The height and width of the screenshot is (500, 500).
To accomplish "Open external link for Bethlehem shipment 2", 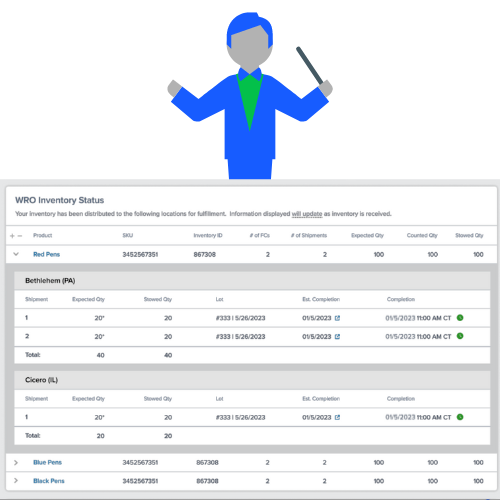I will (337, 337).
